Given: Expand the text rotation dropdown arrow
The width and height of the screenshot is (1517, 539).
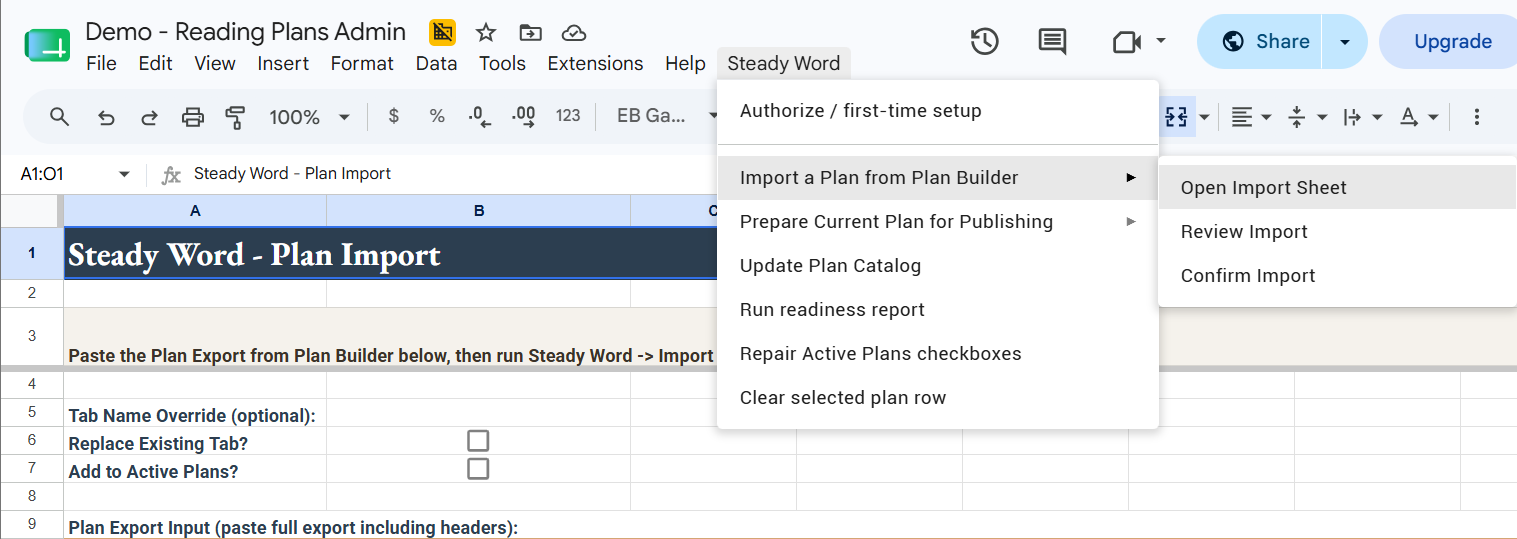Looking at the screenshot, I should pyautogui.click(x=1433, y=117).
